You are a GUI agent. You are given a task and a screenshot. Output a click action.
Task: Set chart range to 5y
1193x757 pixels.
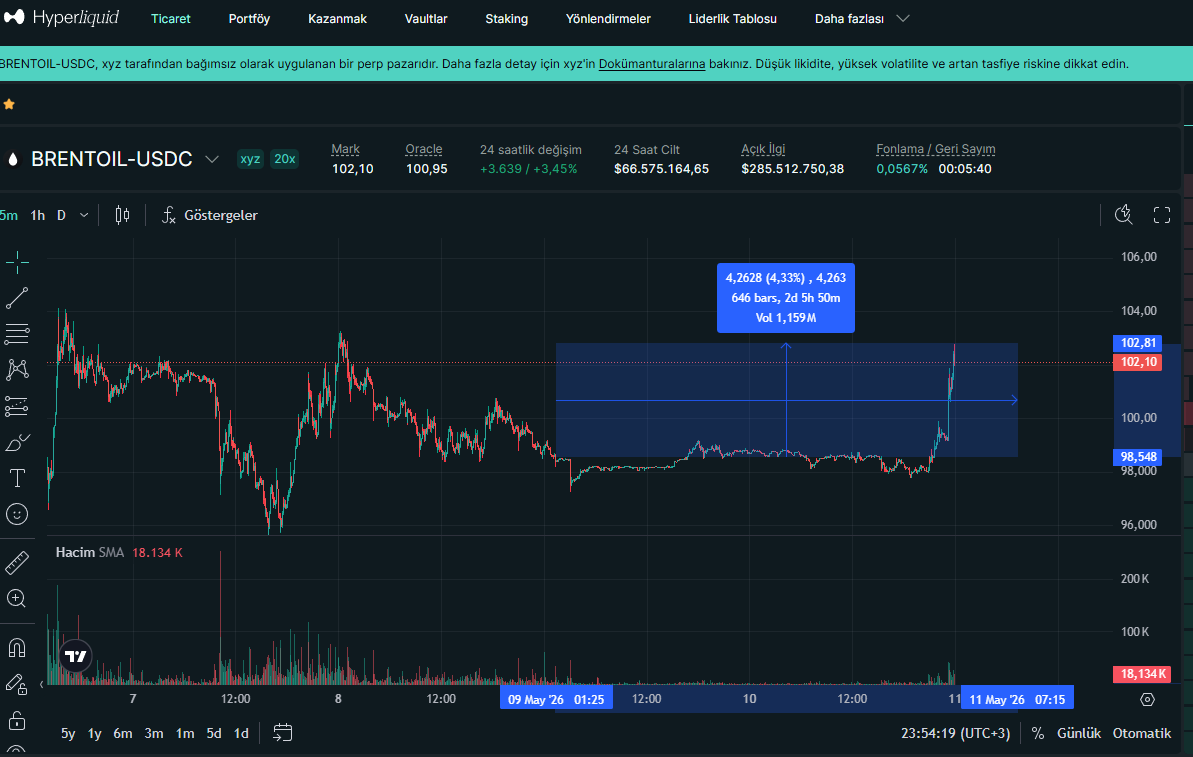68,733
